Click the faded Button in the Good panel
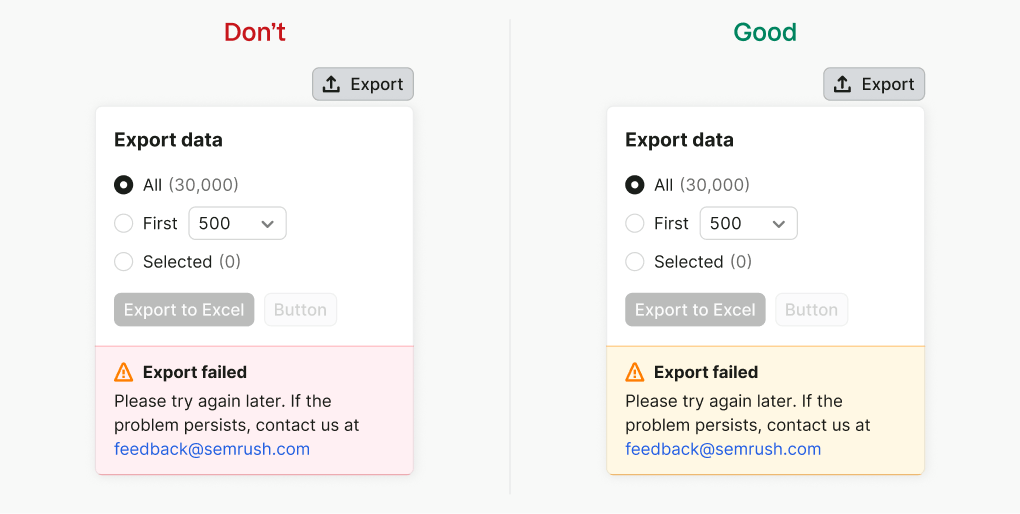Viewport: 1020px width, 514px height. (x=812, y=310)
